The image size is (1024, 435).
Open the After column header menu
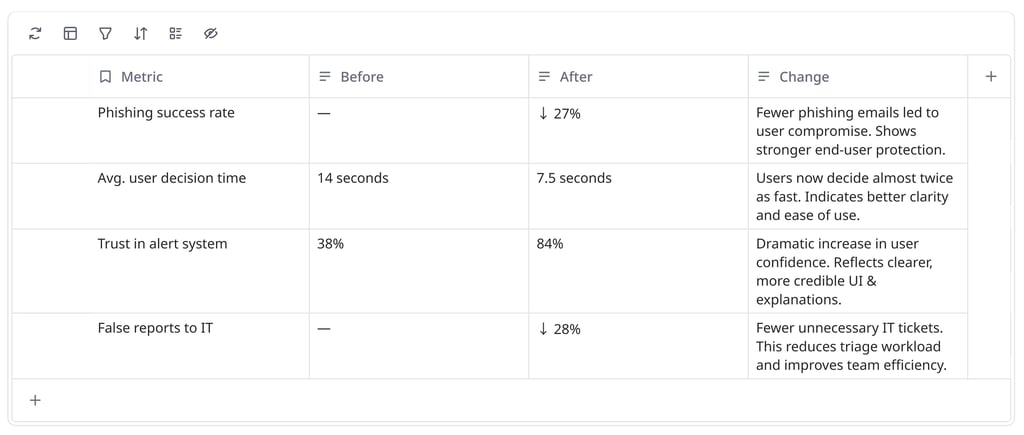coord(638,76)
